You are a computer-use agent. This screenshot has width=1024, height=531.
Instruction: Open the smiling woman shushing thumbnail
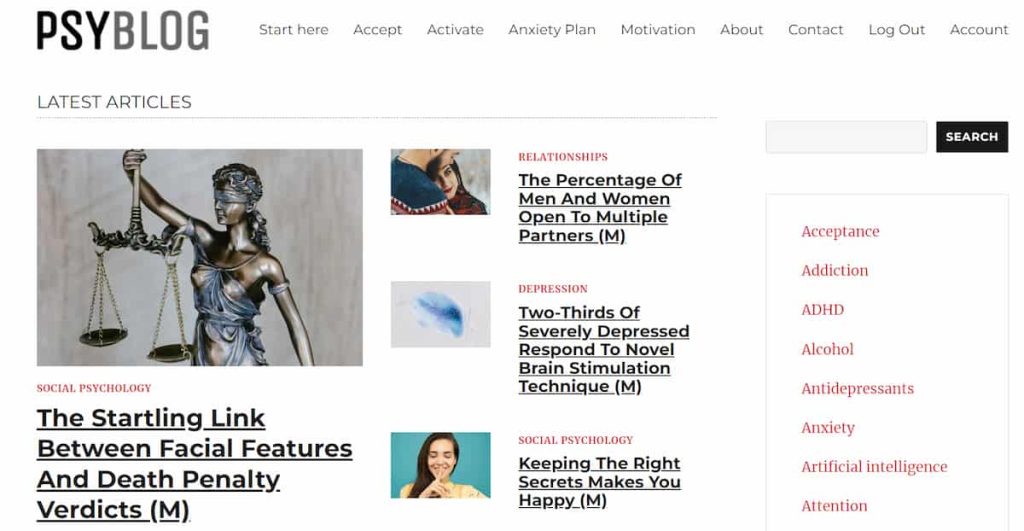[x=440, y=465]
